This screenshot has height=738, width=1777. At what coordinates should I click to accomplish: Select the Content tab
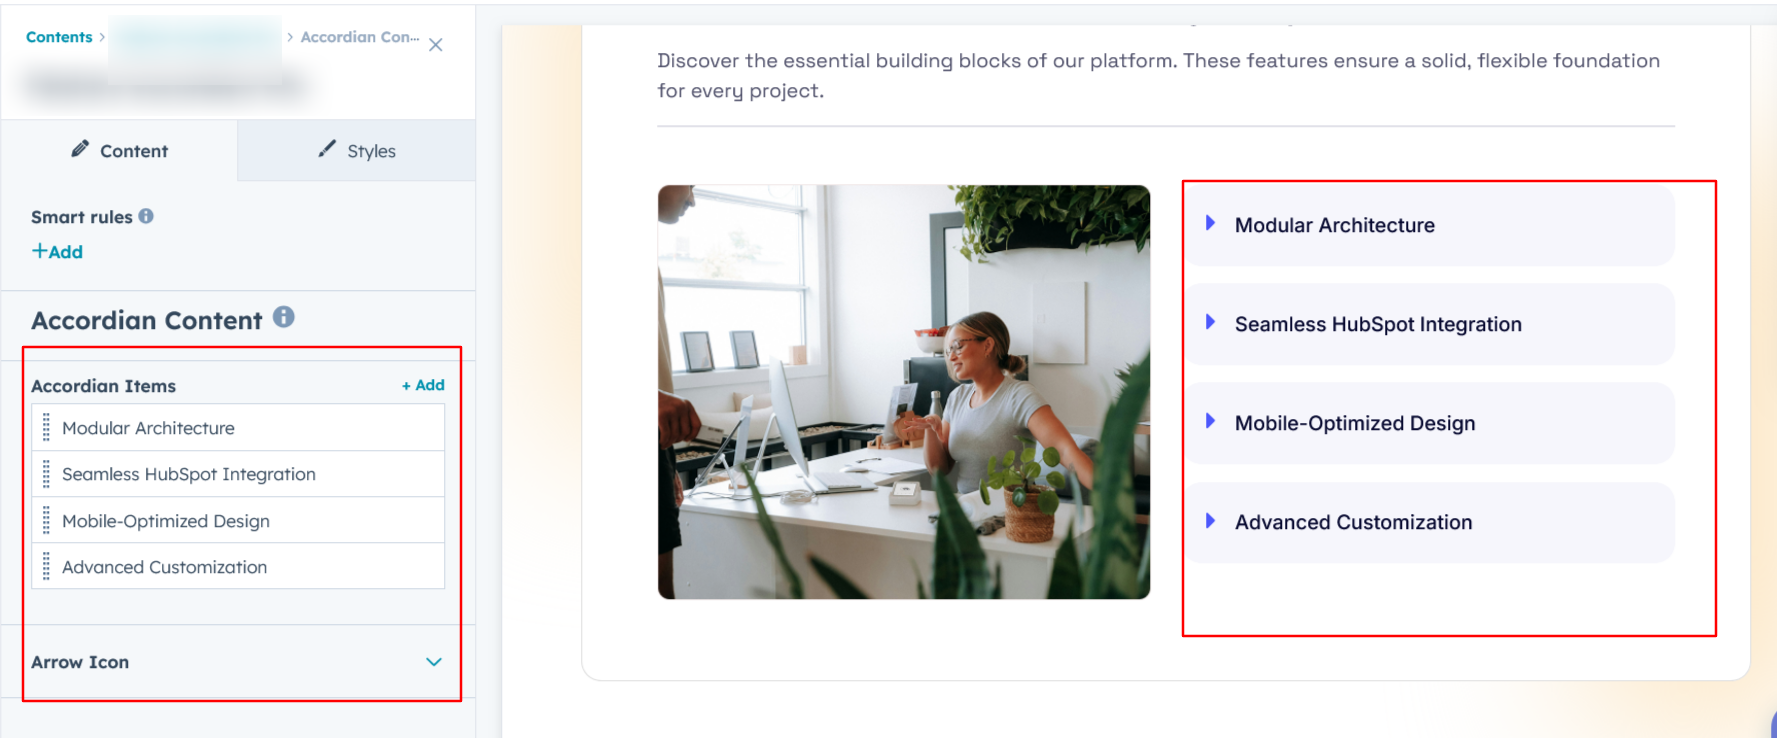(x=120, y=151)
